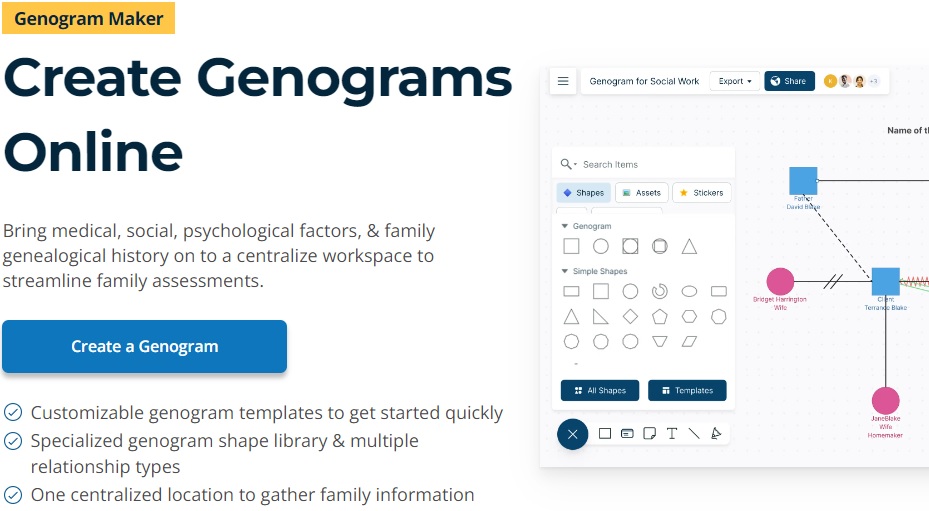
Task: Open the hamburger menu icon
Action: [x=563, y=81]
